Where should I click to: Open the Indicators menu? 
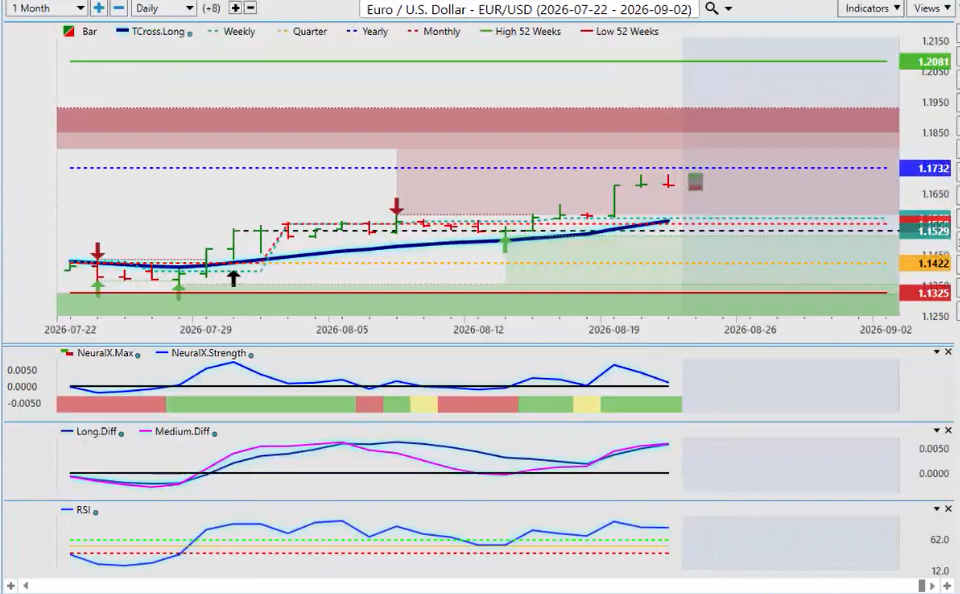tap(870, 8)
